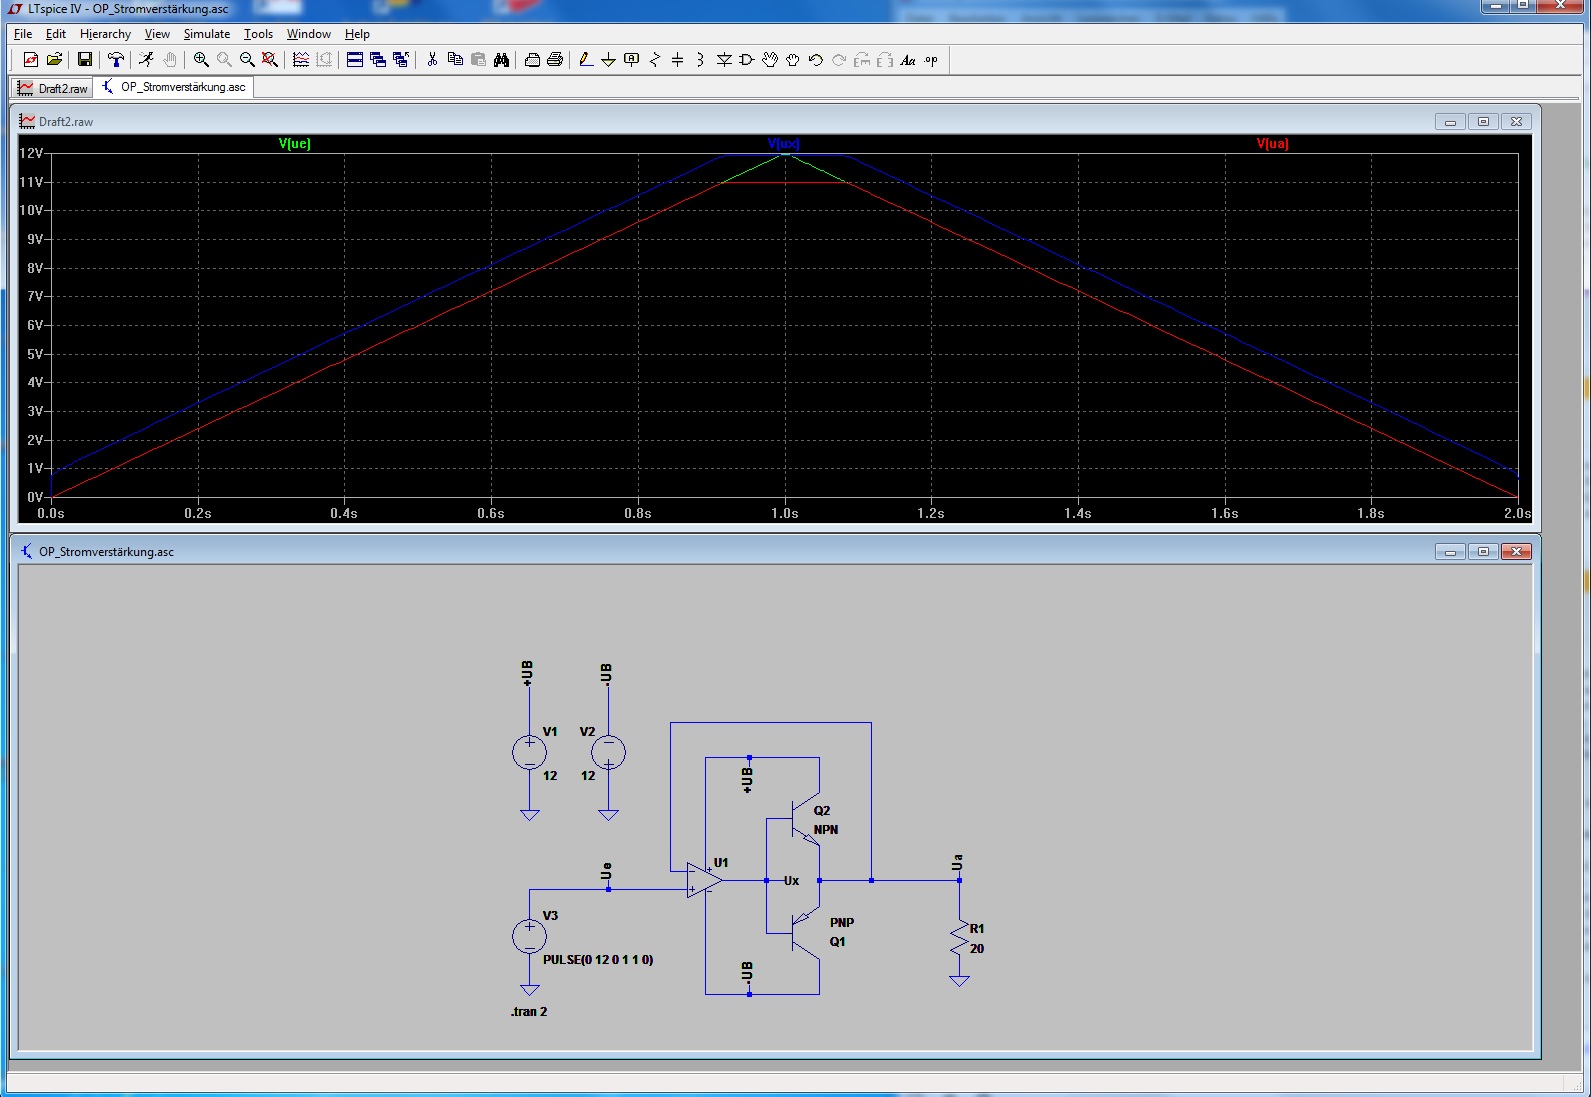Click the Zoom Full Extents icon
This screenshot has width=1591, height=1097.
click(x=270, y=60)
